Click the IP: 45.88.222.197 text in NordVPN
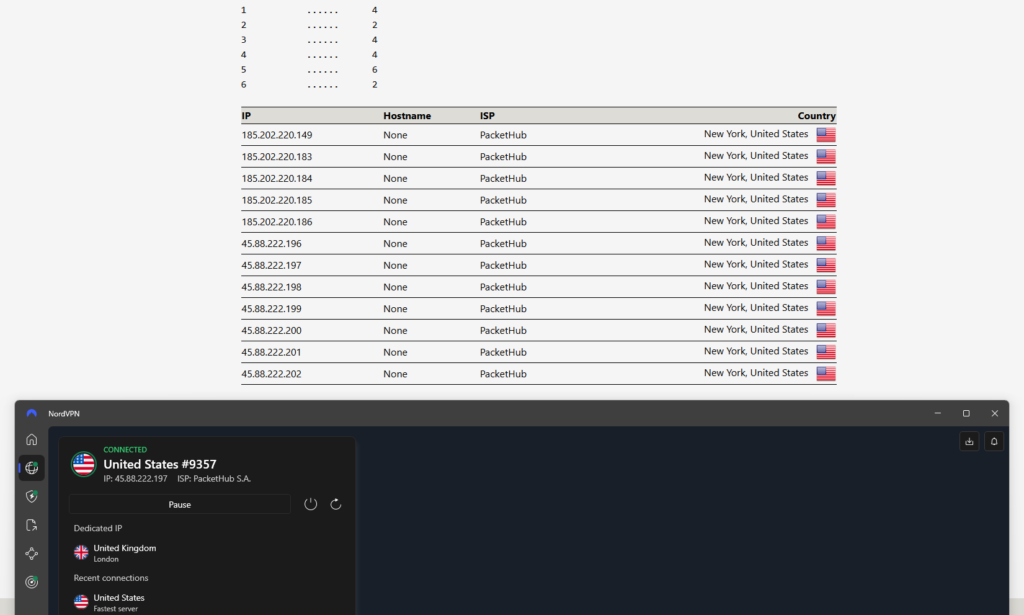 (135, 479)
